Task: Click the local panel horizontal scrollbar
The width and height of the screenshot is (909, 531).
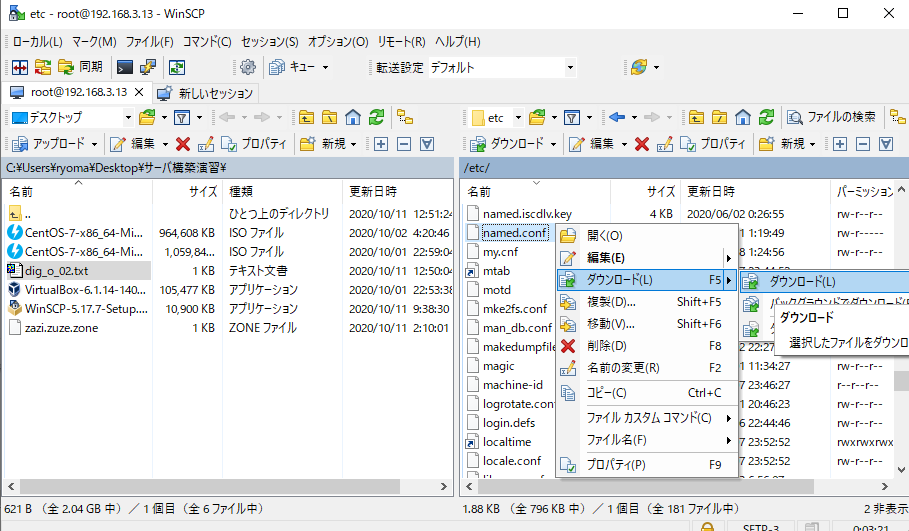Action: click(x=210, y=486)
